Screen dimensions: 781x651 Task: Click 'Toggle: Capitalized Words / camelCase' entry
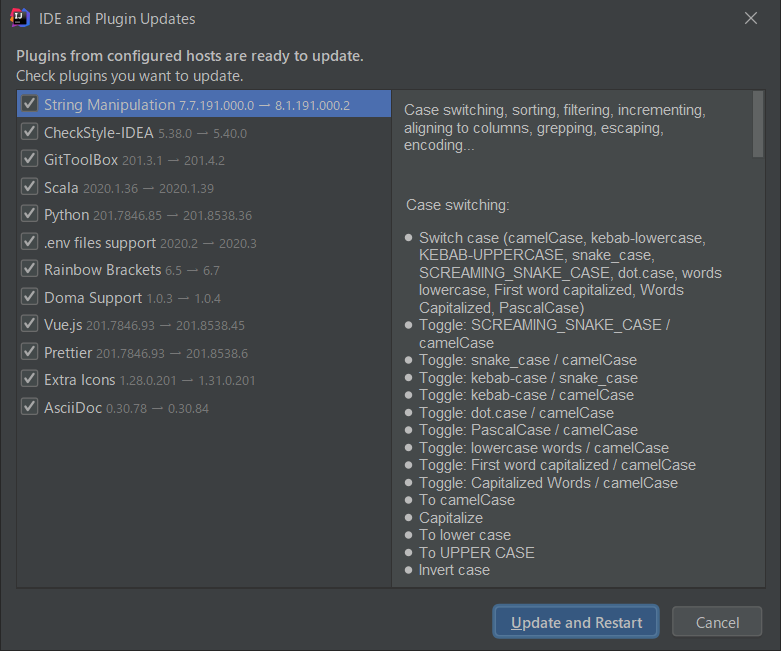tap(548, 482)
